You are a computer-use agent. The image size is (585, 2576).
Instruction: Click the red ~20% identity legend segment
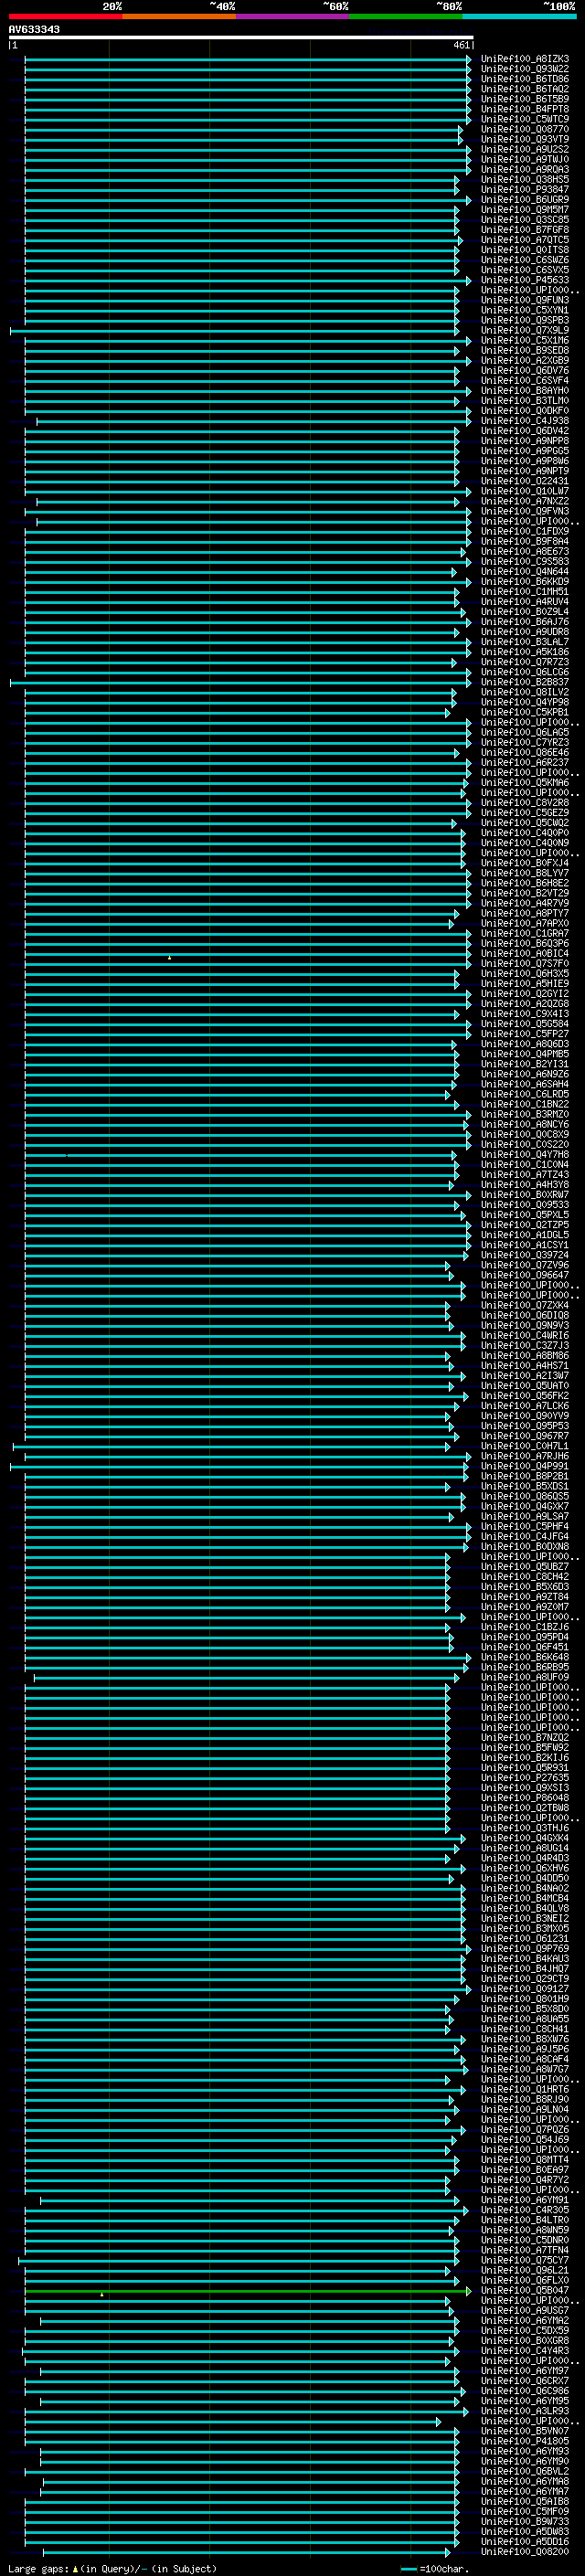(65, 16)
